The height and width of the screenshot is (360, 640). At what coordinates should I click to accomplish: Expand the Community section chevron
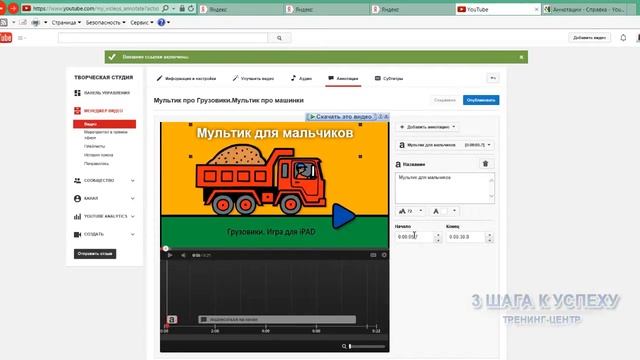click(133, 180)
